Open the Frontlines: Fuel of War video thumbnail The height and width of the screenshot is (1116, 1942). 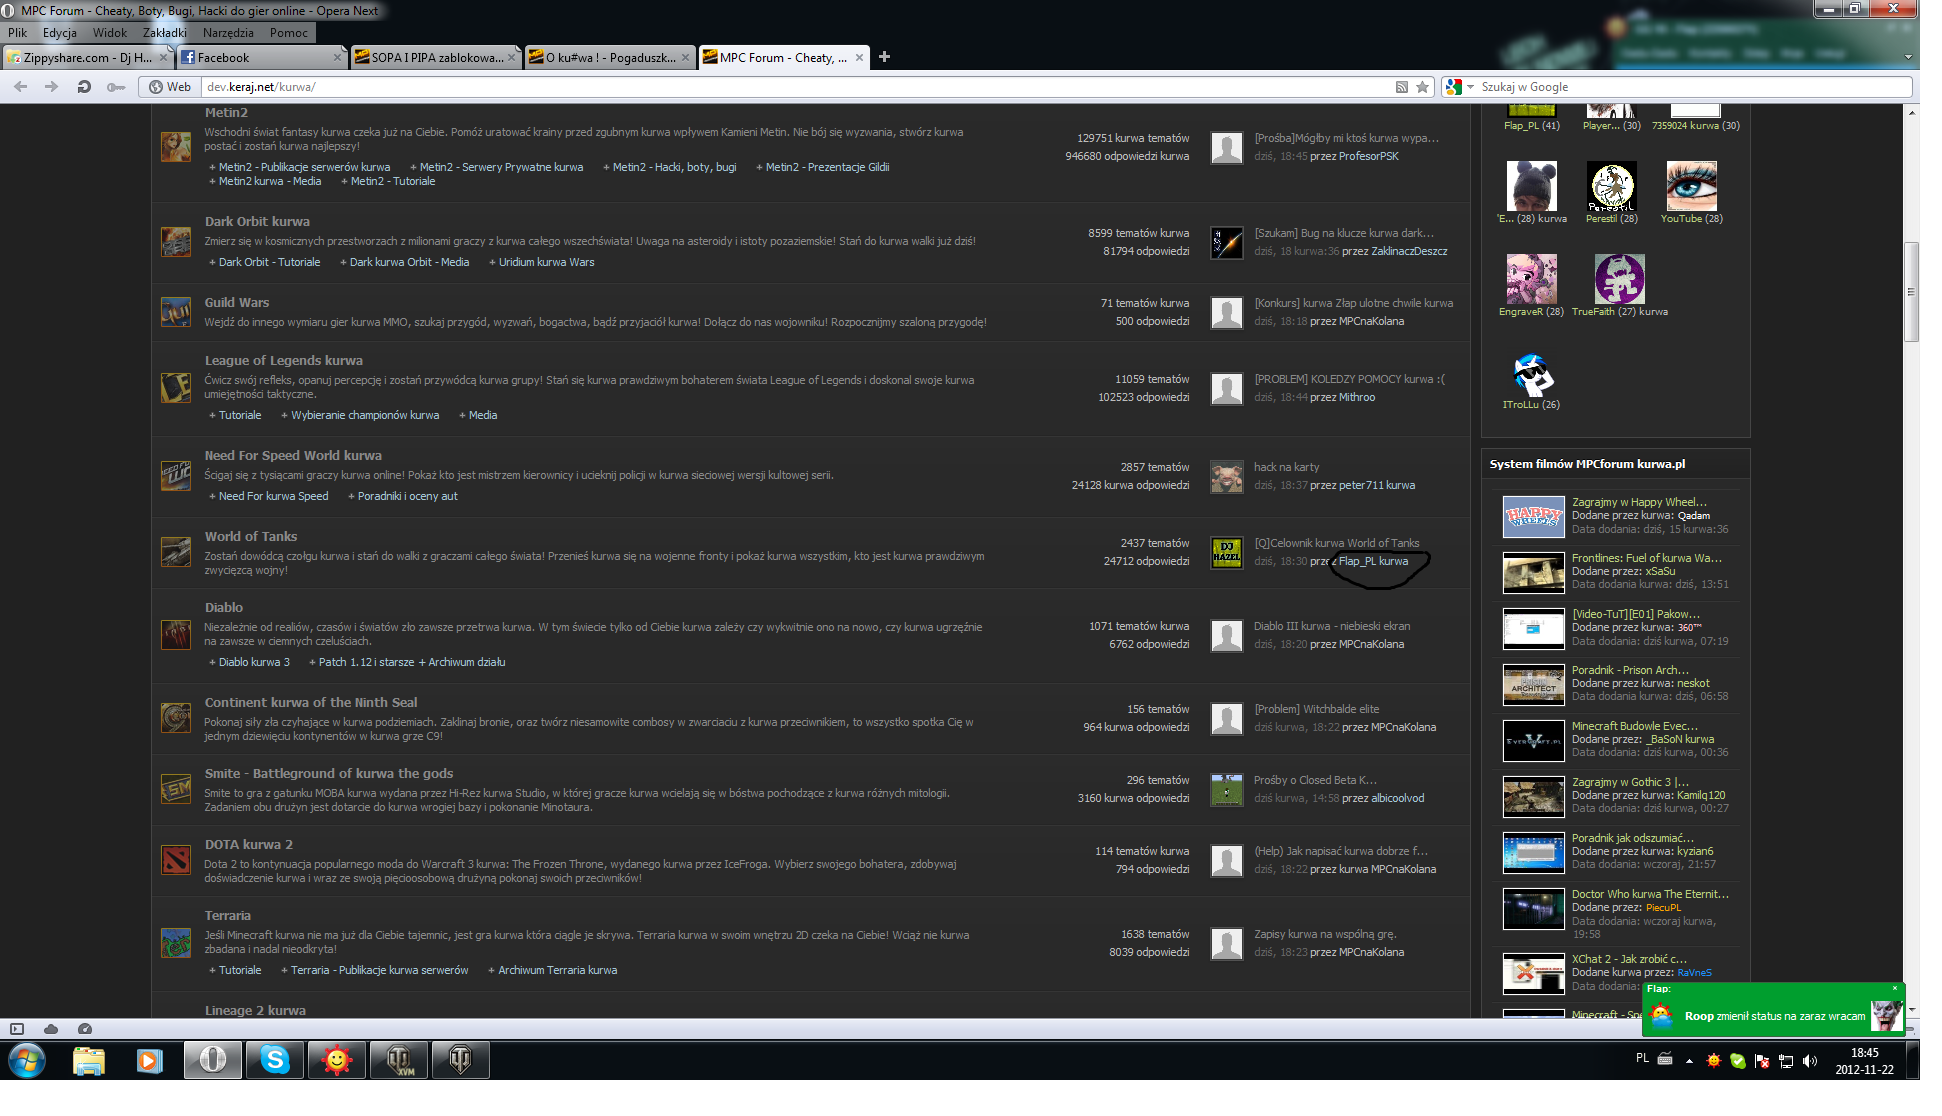[x=1534, y=573]
